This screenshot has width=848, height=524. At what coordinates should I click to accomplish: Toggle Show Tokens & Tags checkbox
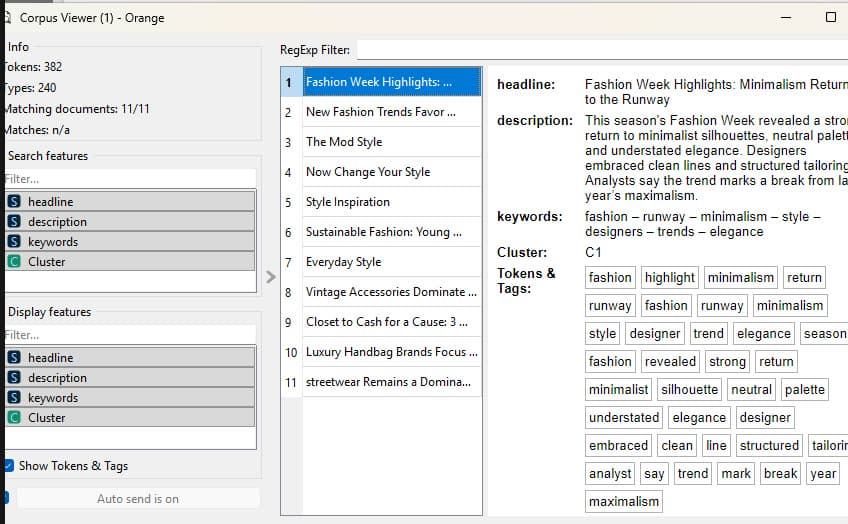click(9, 466)
